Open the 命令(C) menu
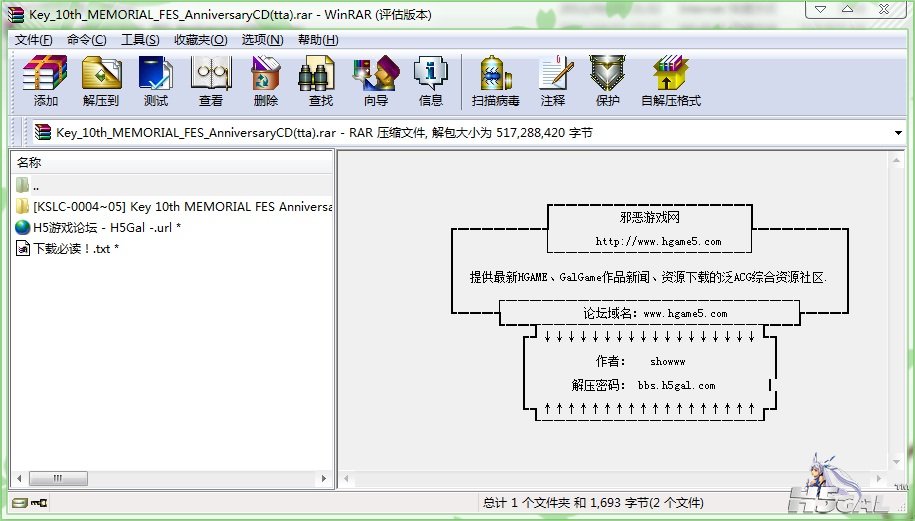 click(86, 40)
